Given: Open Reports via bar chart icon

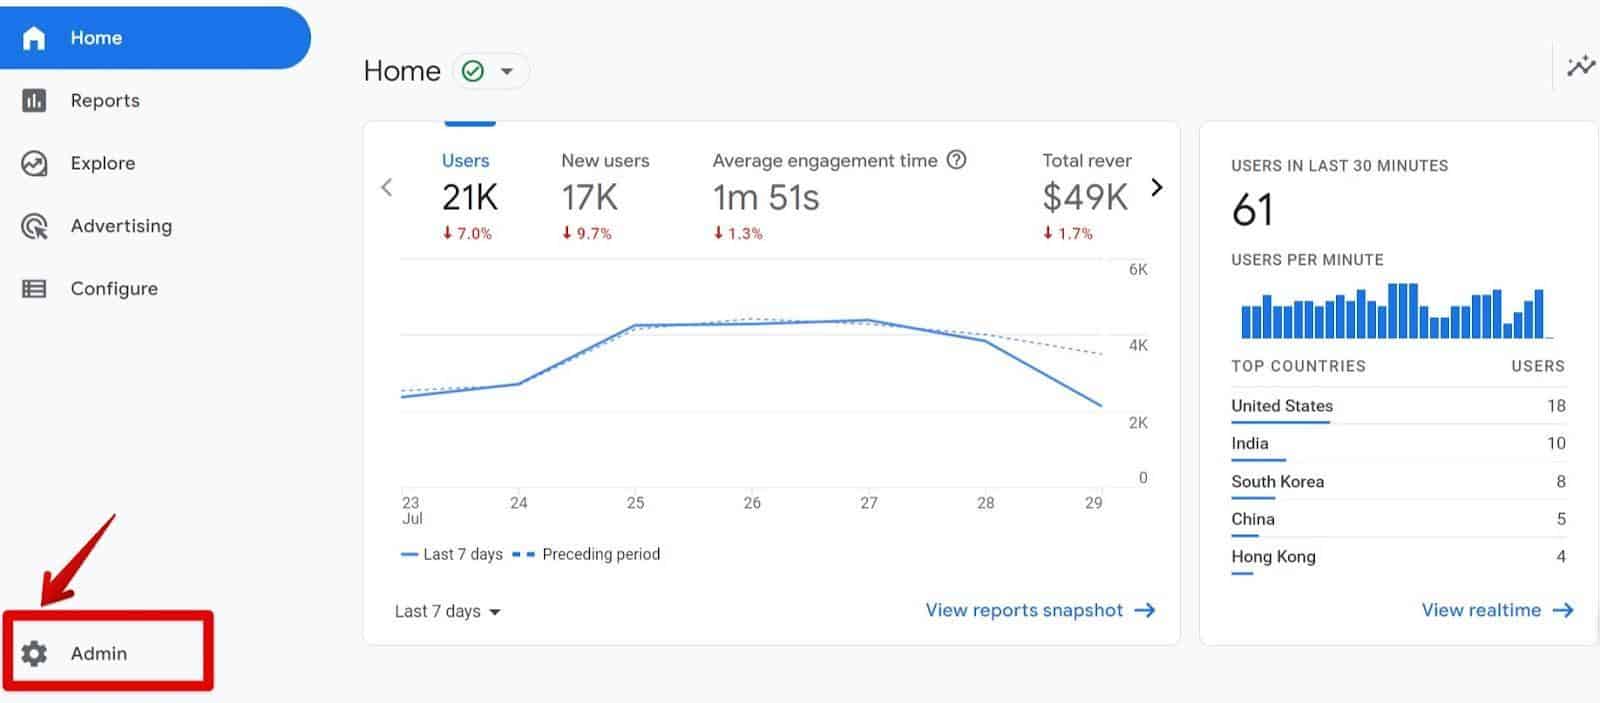Looking at the screenshot, I should pyautogui.click(x=34, y=101).
